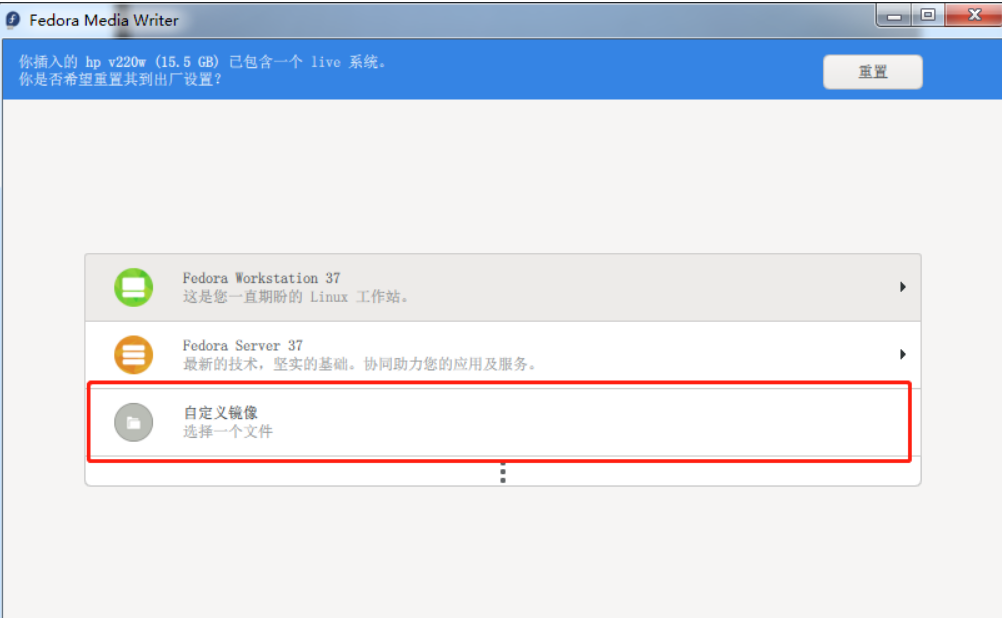Click the Fedora logo in the title bar

click(x=13, y=20)
